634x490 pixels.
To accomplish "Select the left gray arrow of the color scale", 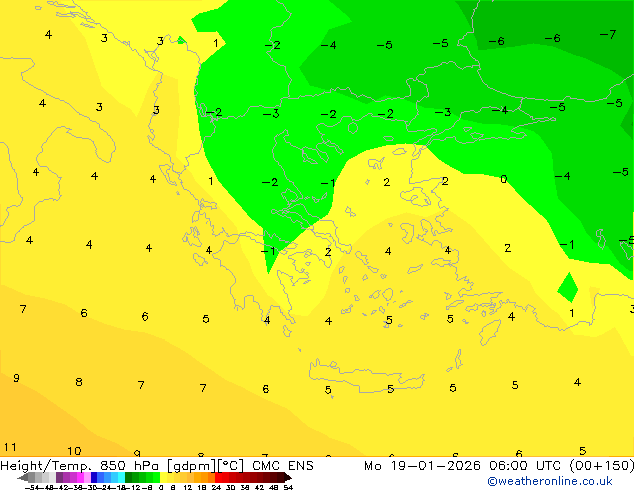I will click(23, 478).
